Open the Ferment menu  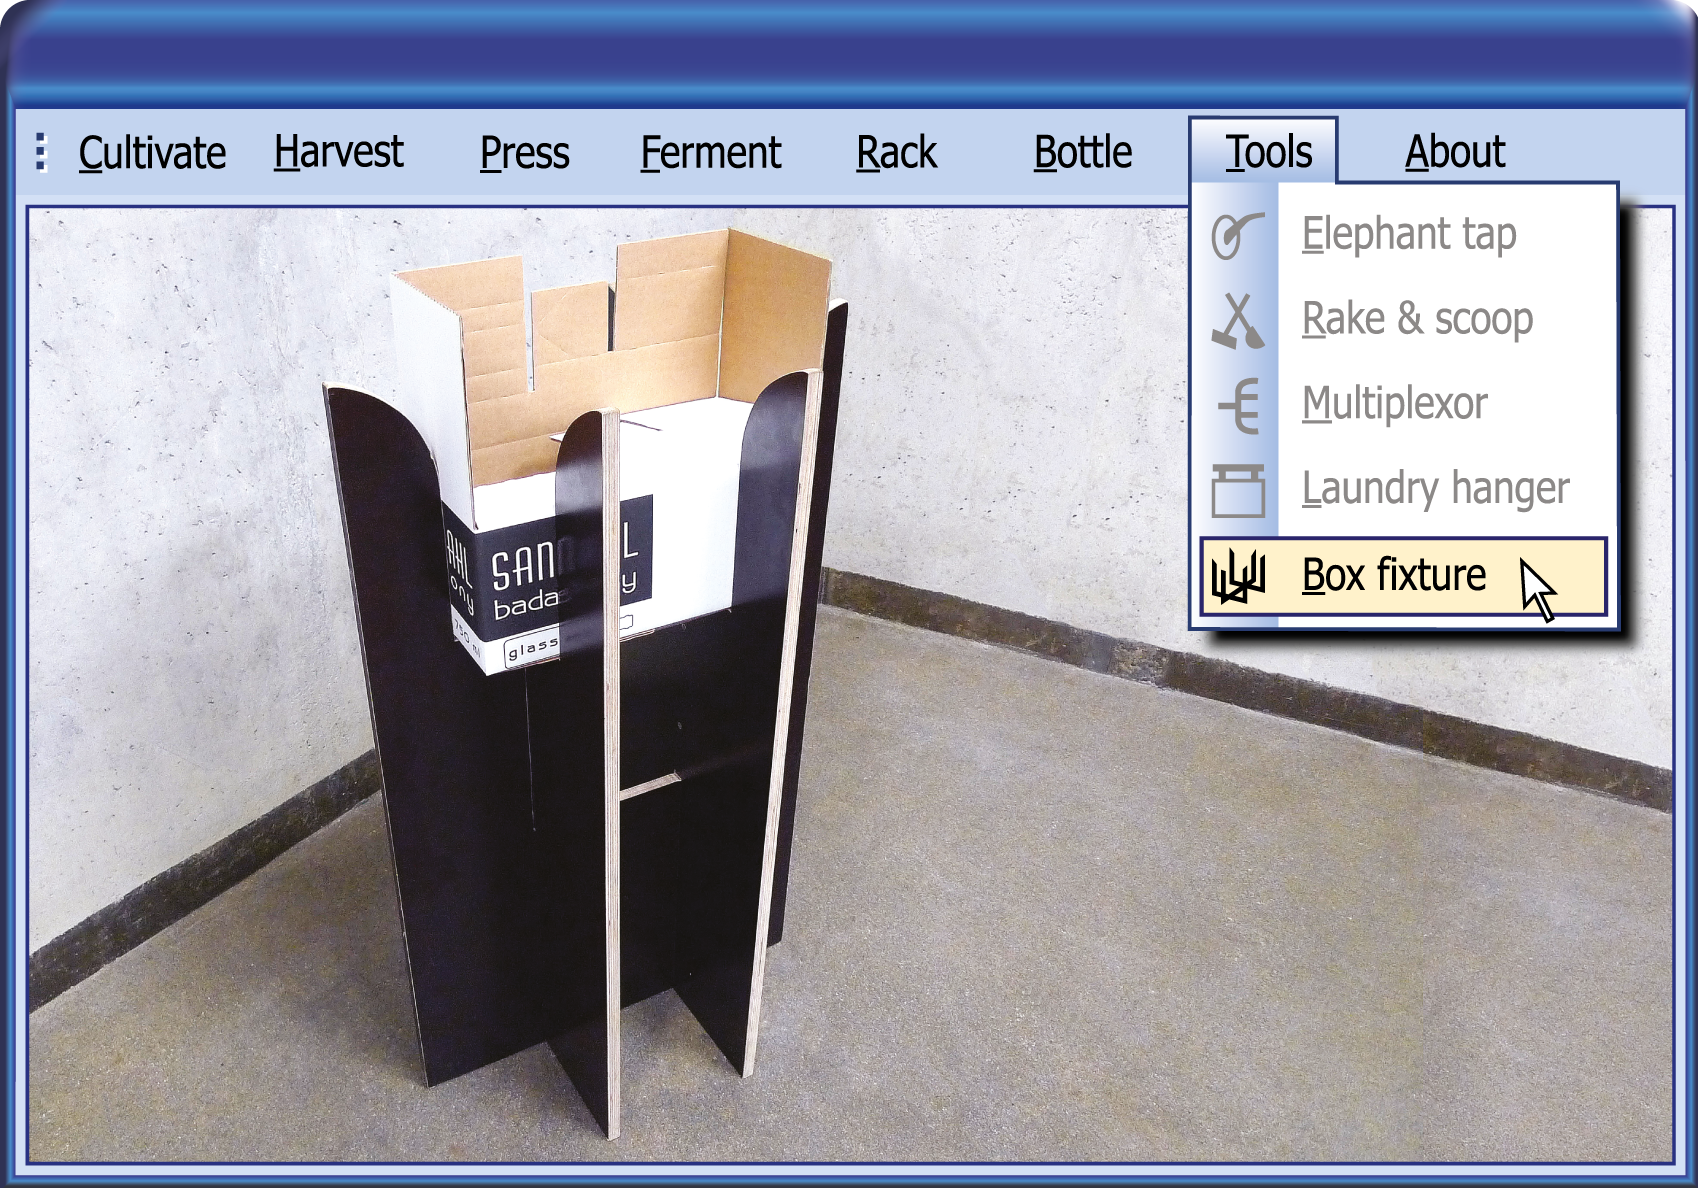pos(711,153)
